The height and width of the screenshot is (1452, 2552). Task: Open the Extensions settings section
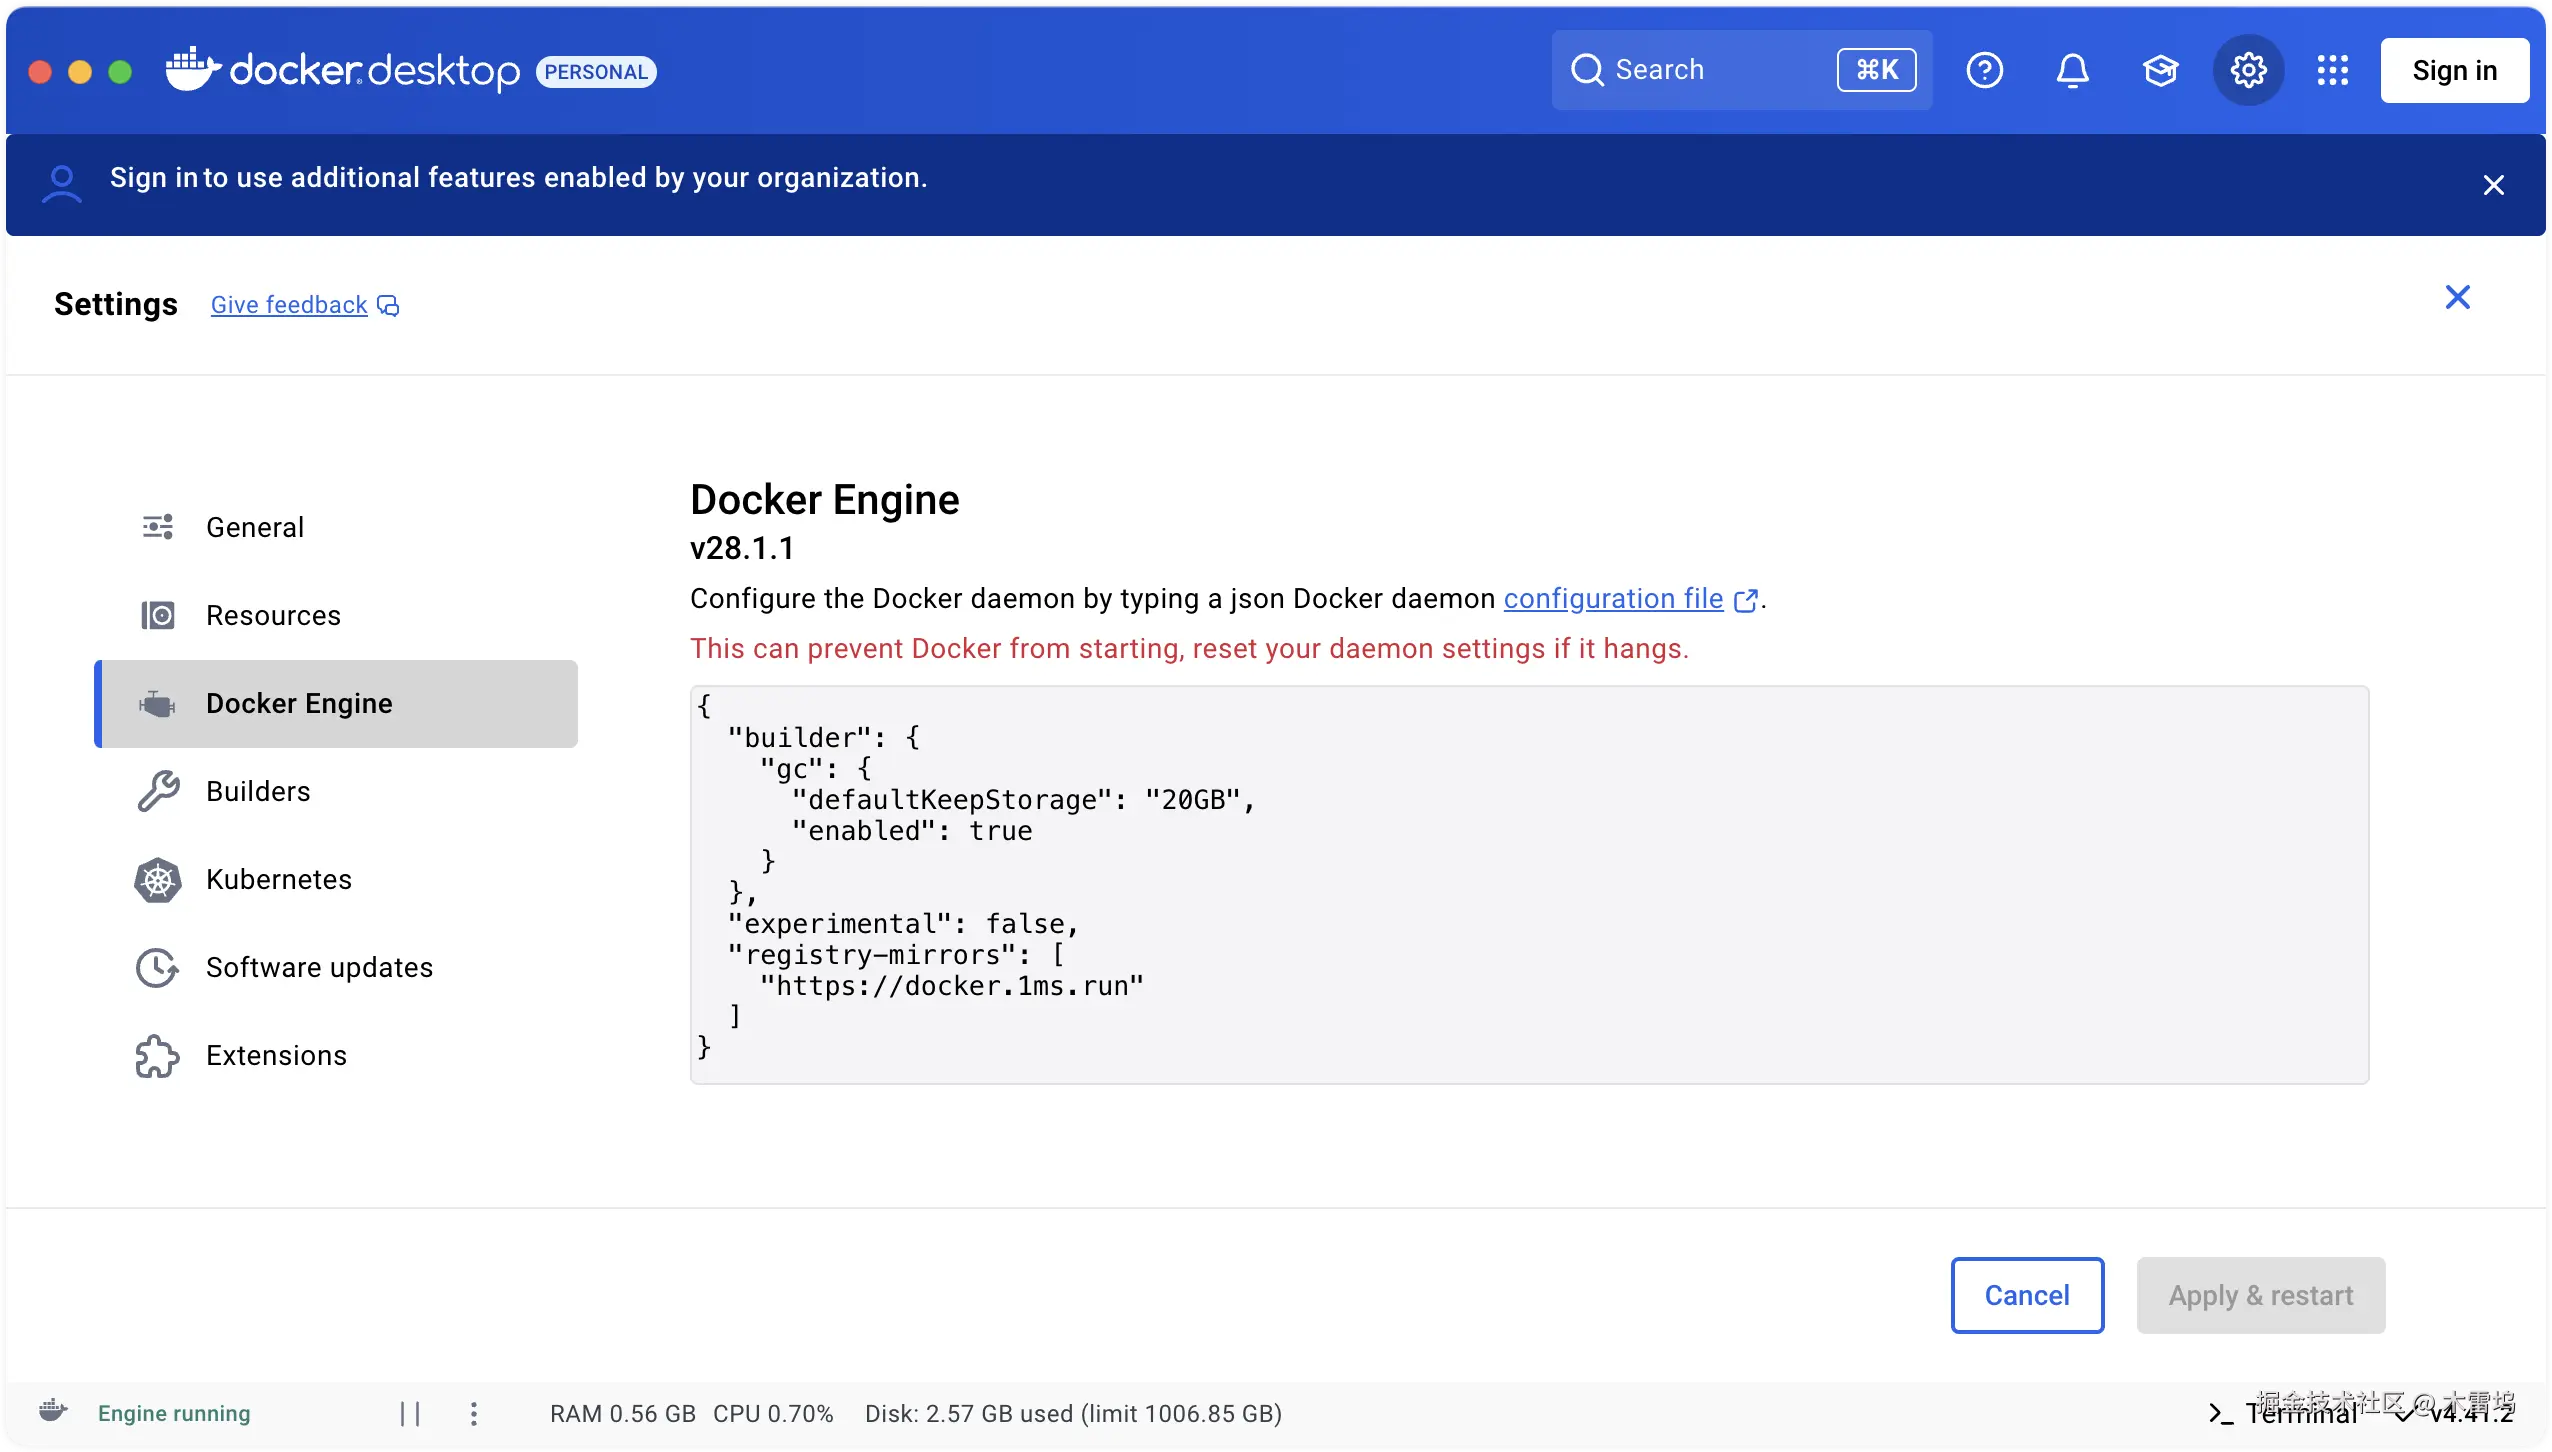(276, 1055)
